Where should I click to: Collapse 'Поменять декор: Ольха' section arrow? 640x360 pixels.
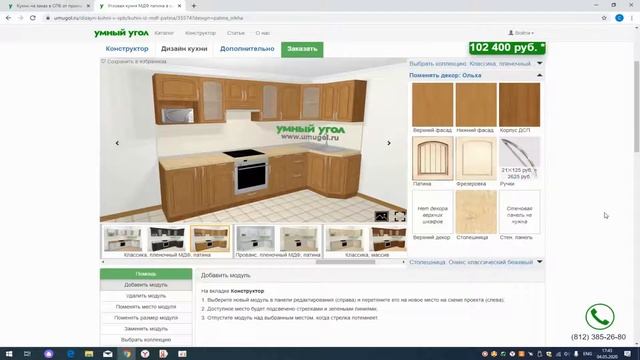click(540, 75)
